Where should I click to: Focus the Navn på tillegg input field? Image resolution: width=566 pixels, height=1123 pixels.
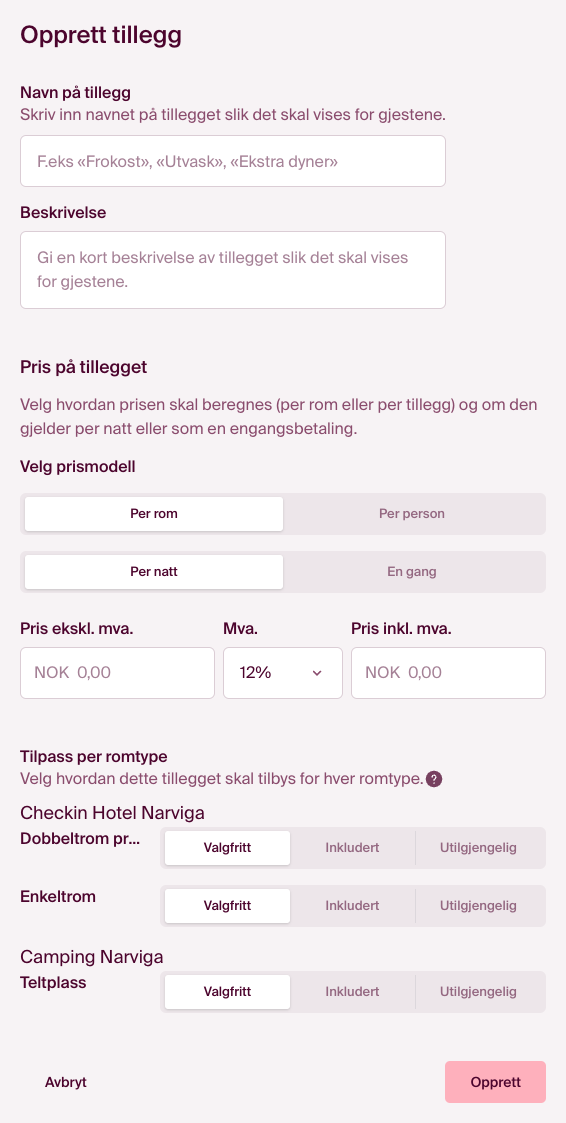point(233,161)
